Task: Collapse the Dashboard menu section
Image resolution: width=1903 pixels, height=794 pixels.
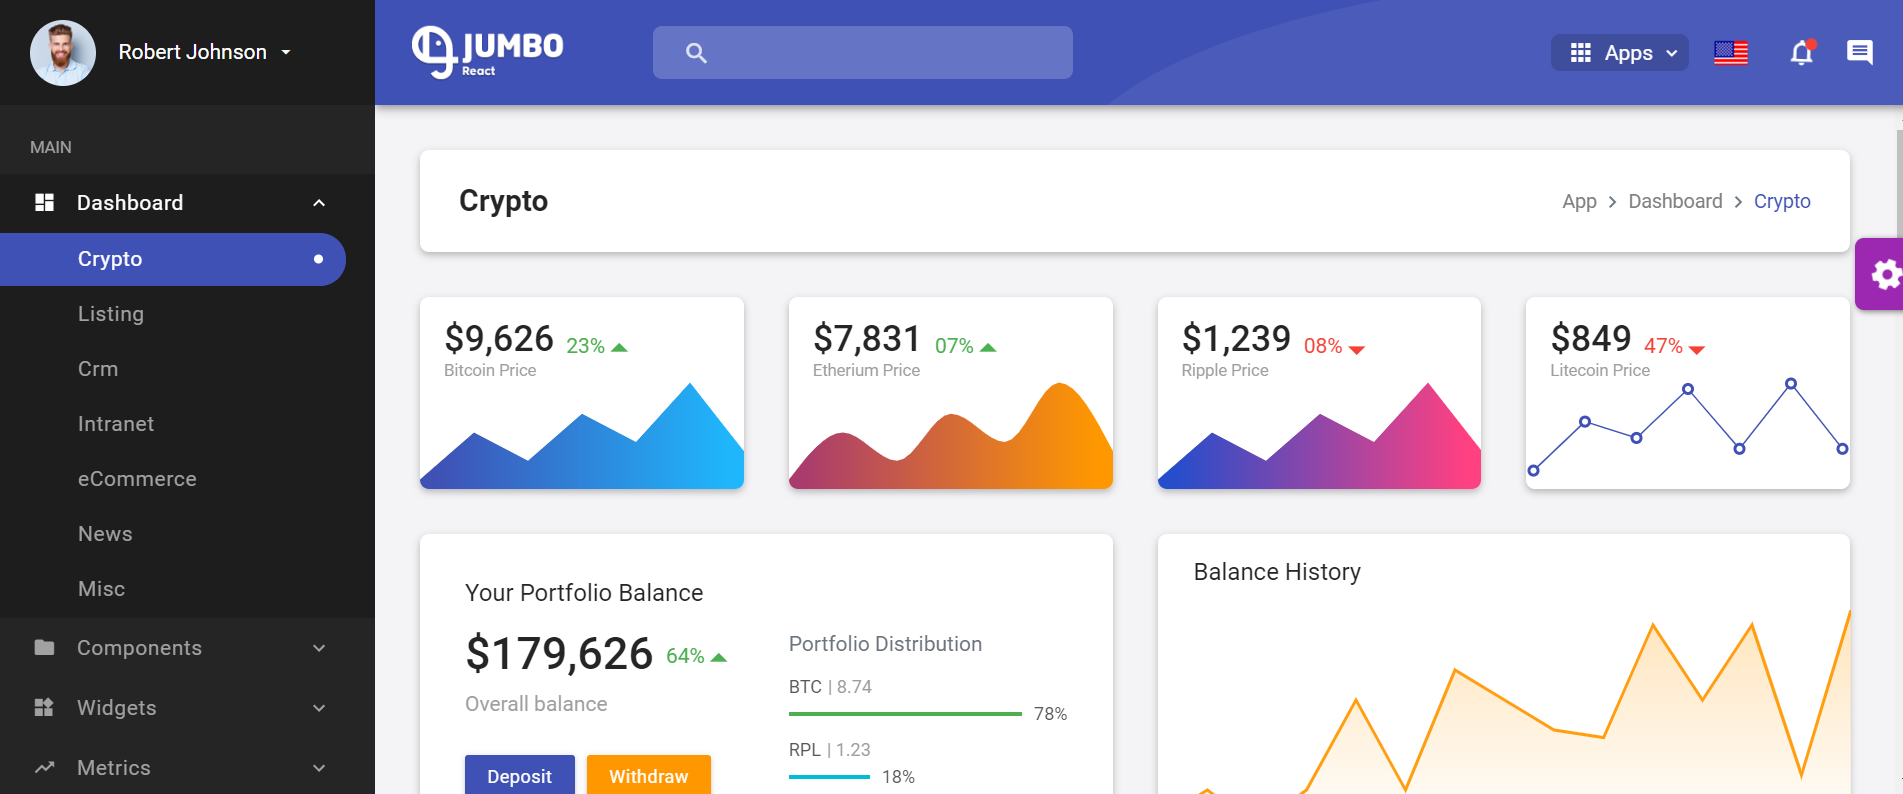Action: (319, 203)
